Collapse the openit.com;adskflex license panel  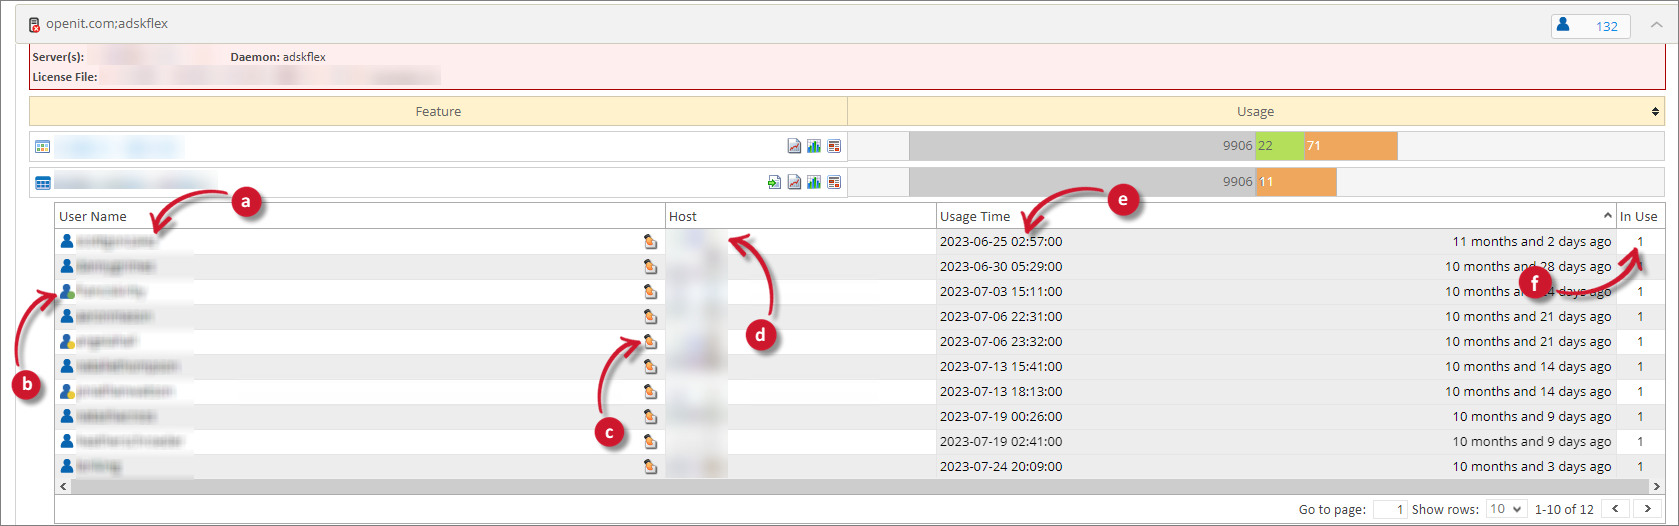pyautogui.click(x=1656, y=25)
